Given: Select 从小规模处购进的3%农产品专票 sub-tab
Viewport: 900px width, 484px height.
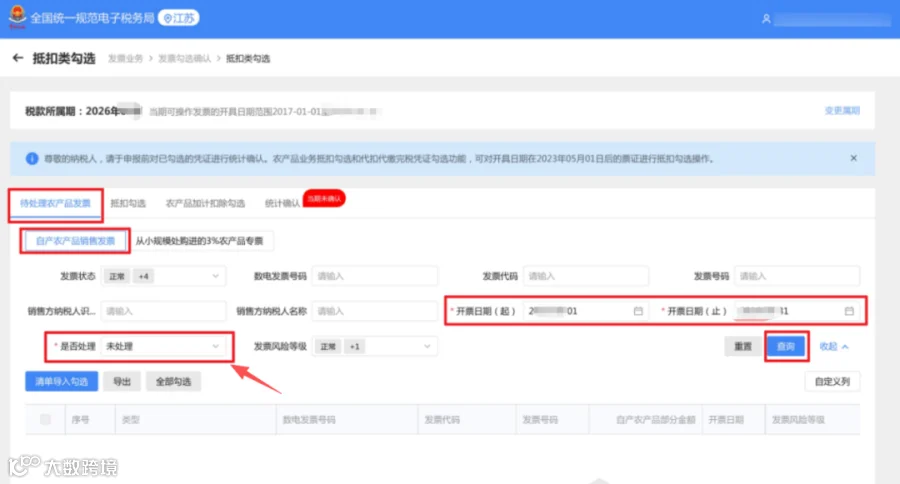Looking at the screenshot, I should (x=199, y=241).
